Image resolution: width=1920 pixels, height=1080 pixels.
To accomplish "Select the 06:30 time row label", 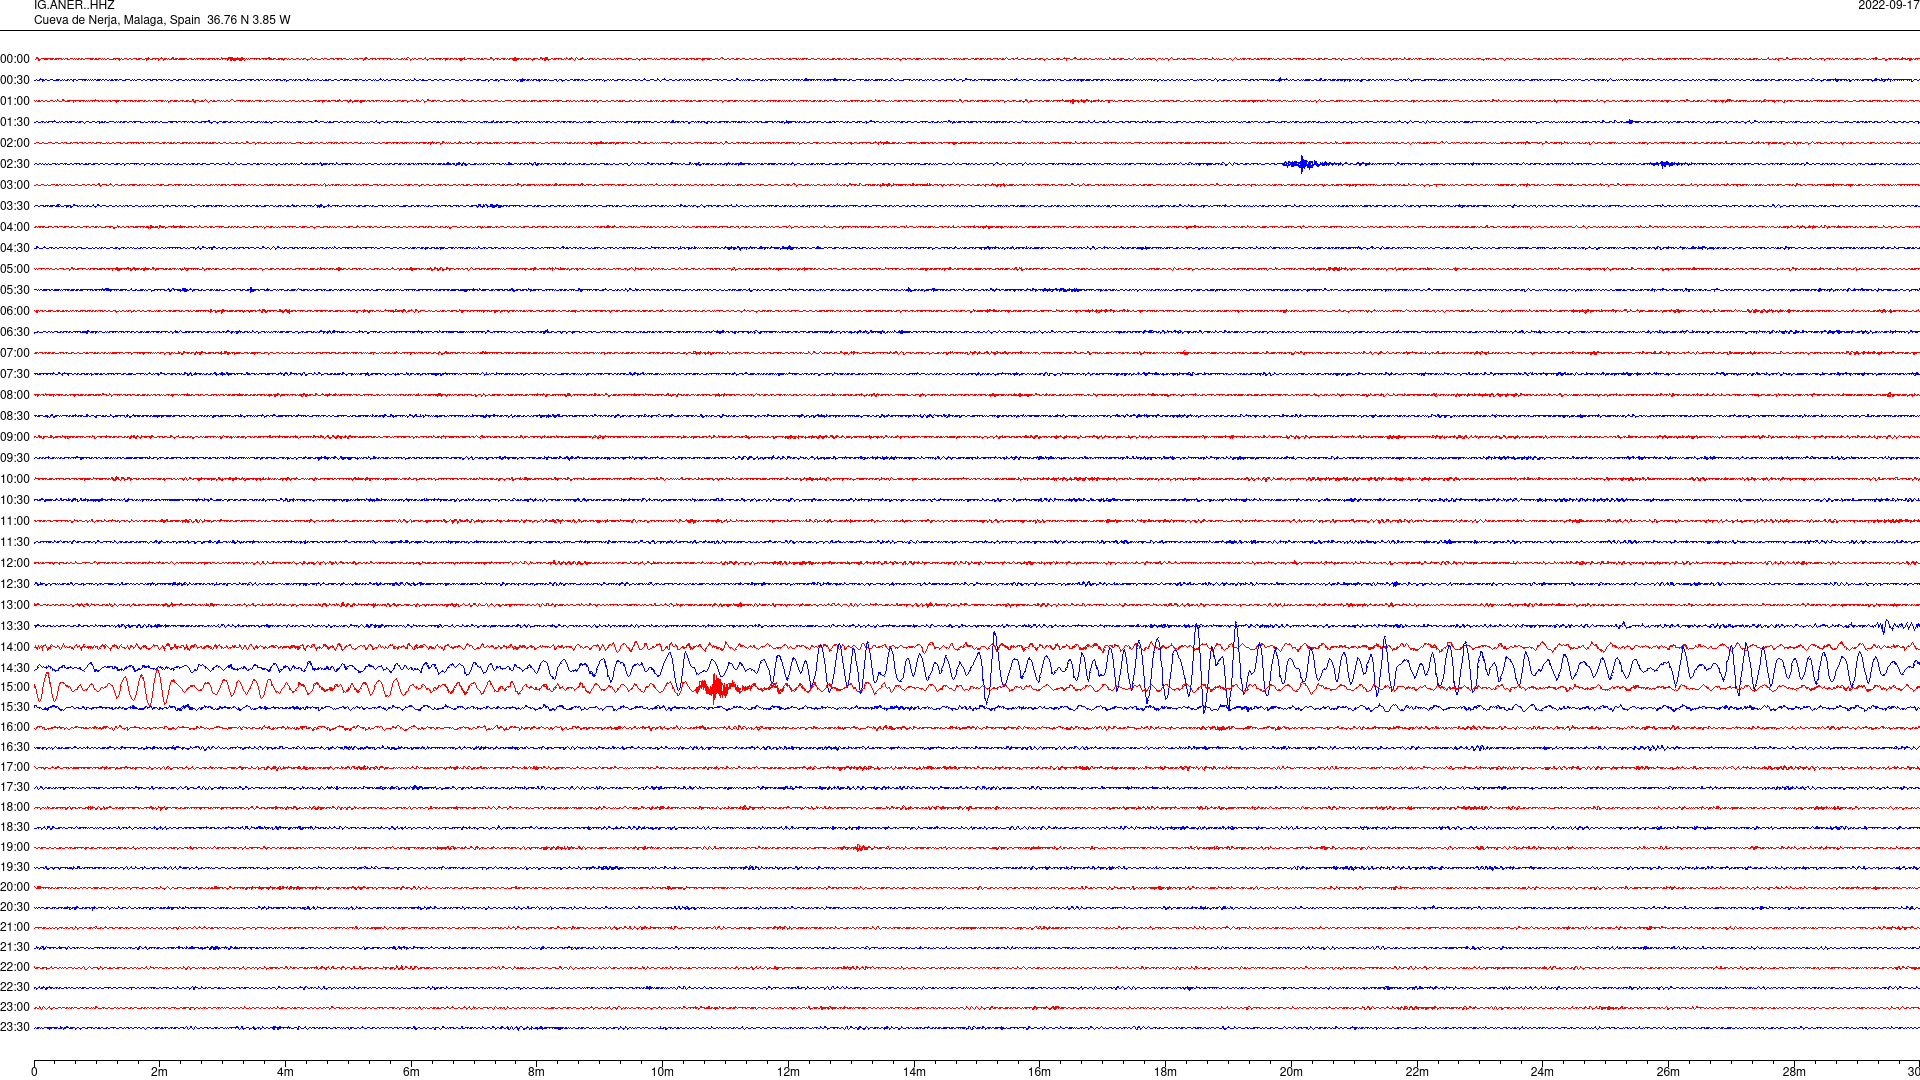I will 15,332.
